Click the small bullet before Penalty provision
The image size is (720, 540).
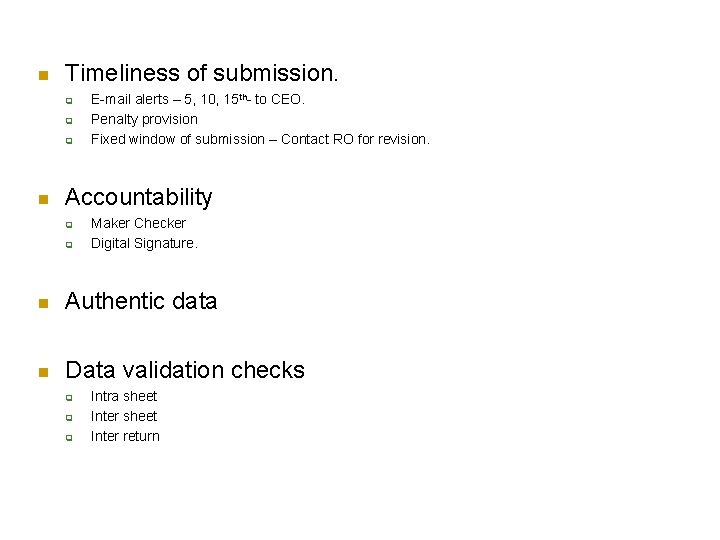coord(69,120)
